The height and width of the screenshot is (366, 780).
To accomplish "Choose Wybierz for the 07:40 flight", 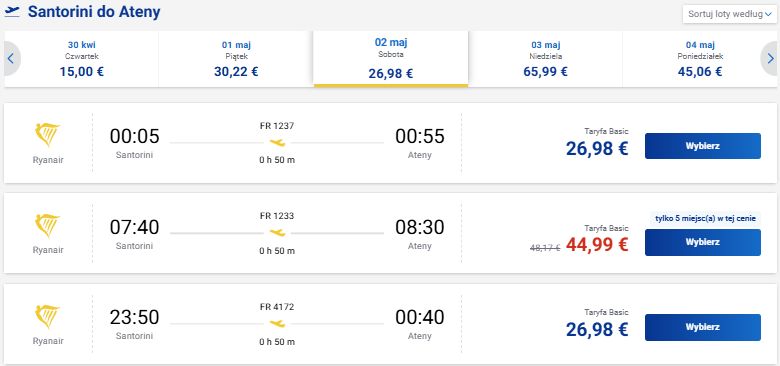I will pos(702,242).
